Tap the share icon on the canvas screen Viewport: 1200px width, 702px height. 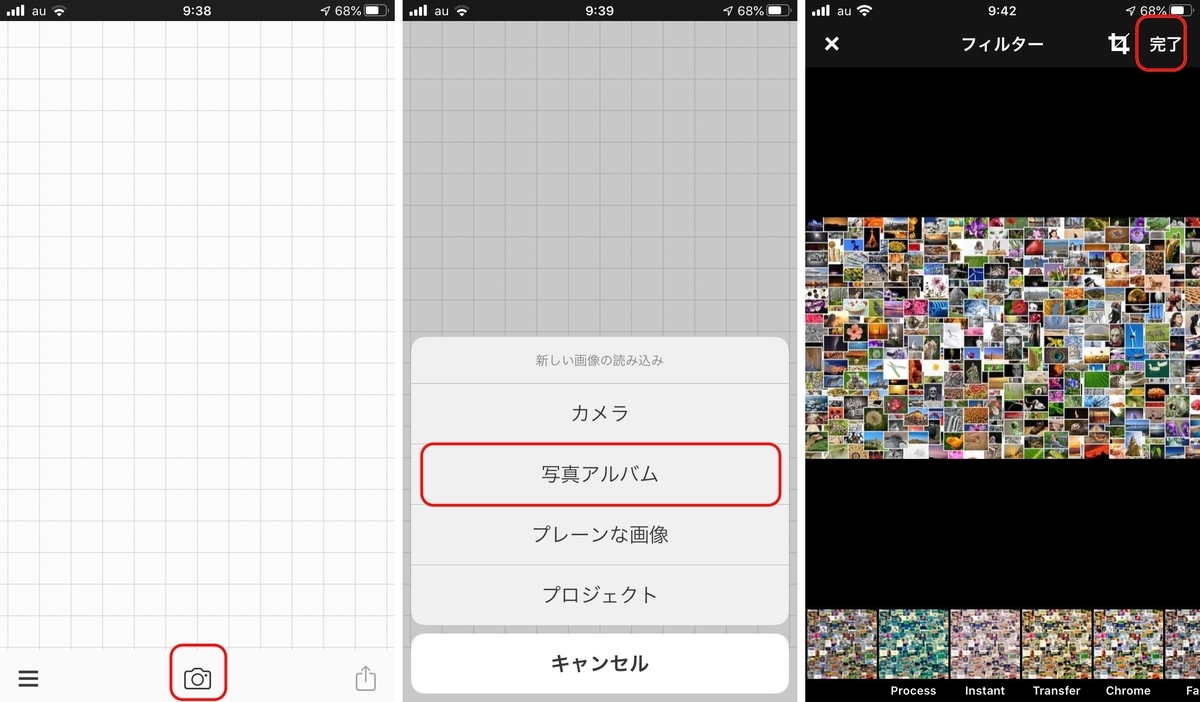365,678
